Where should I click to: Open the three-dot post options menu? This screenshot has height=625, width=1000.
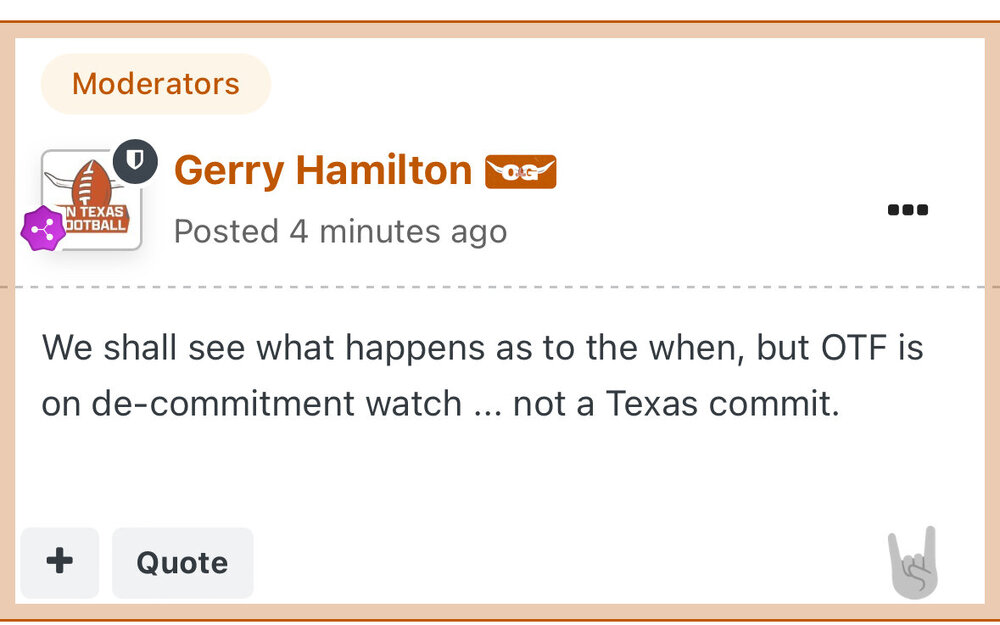point(907,210)
